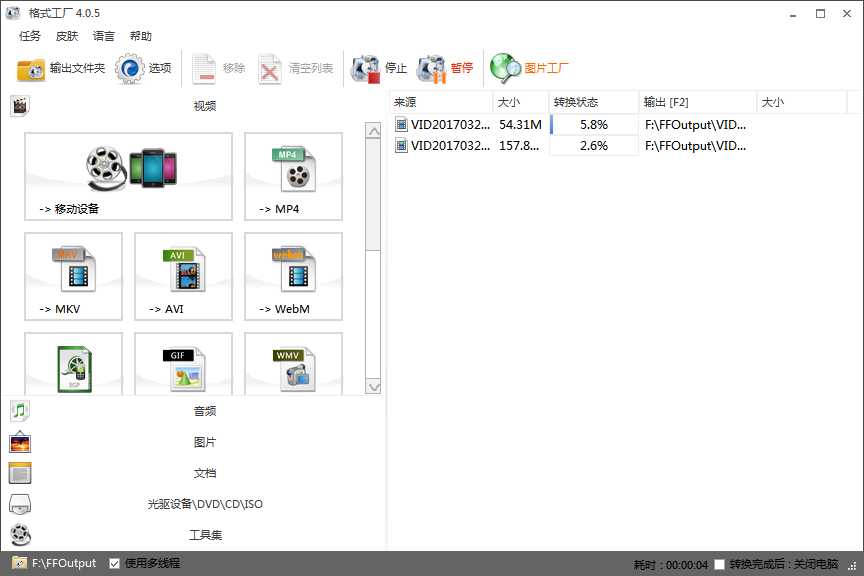Viewport: 864px width, 576px height.
Task: Click the 2.6% progress bar cell
Action: click(x=593, y=146)
